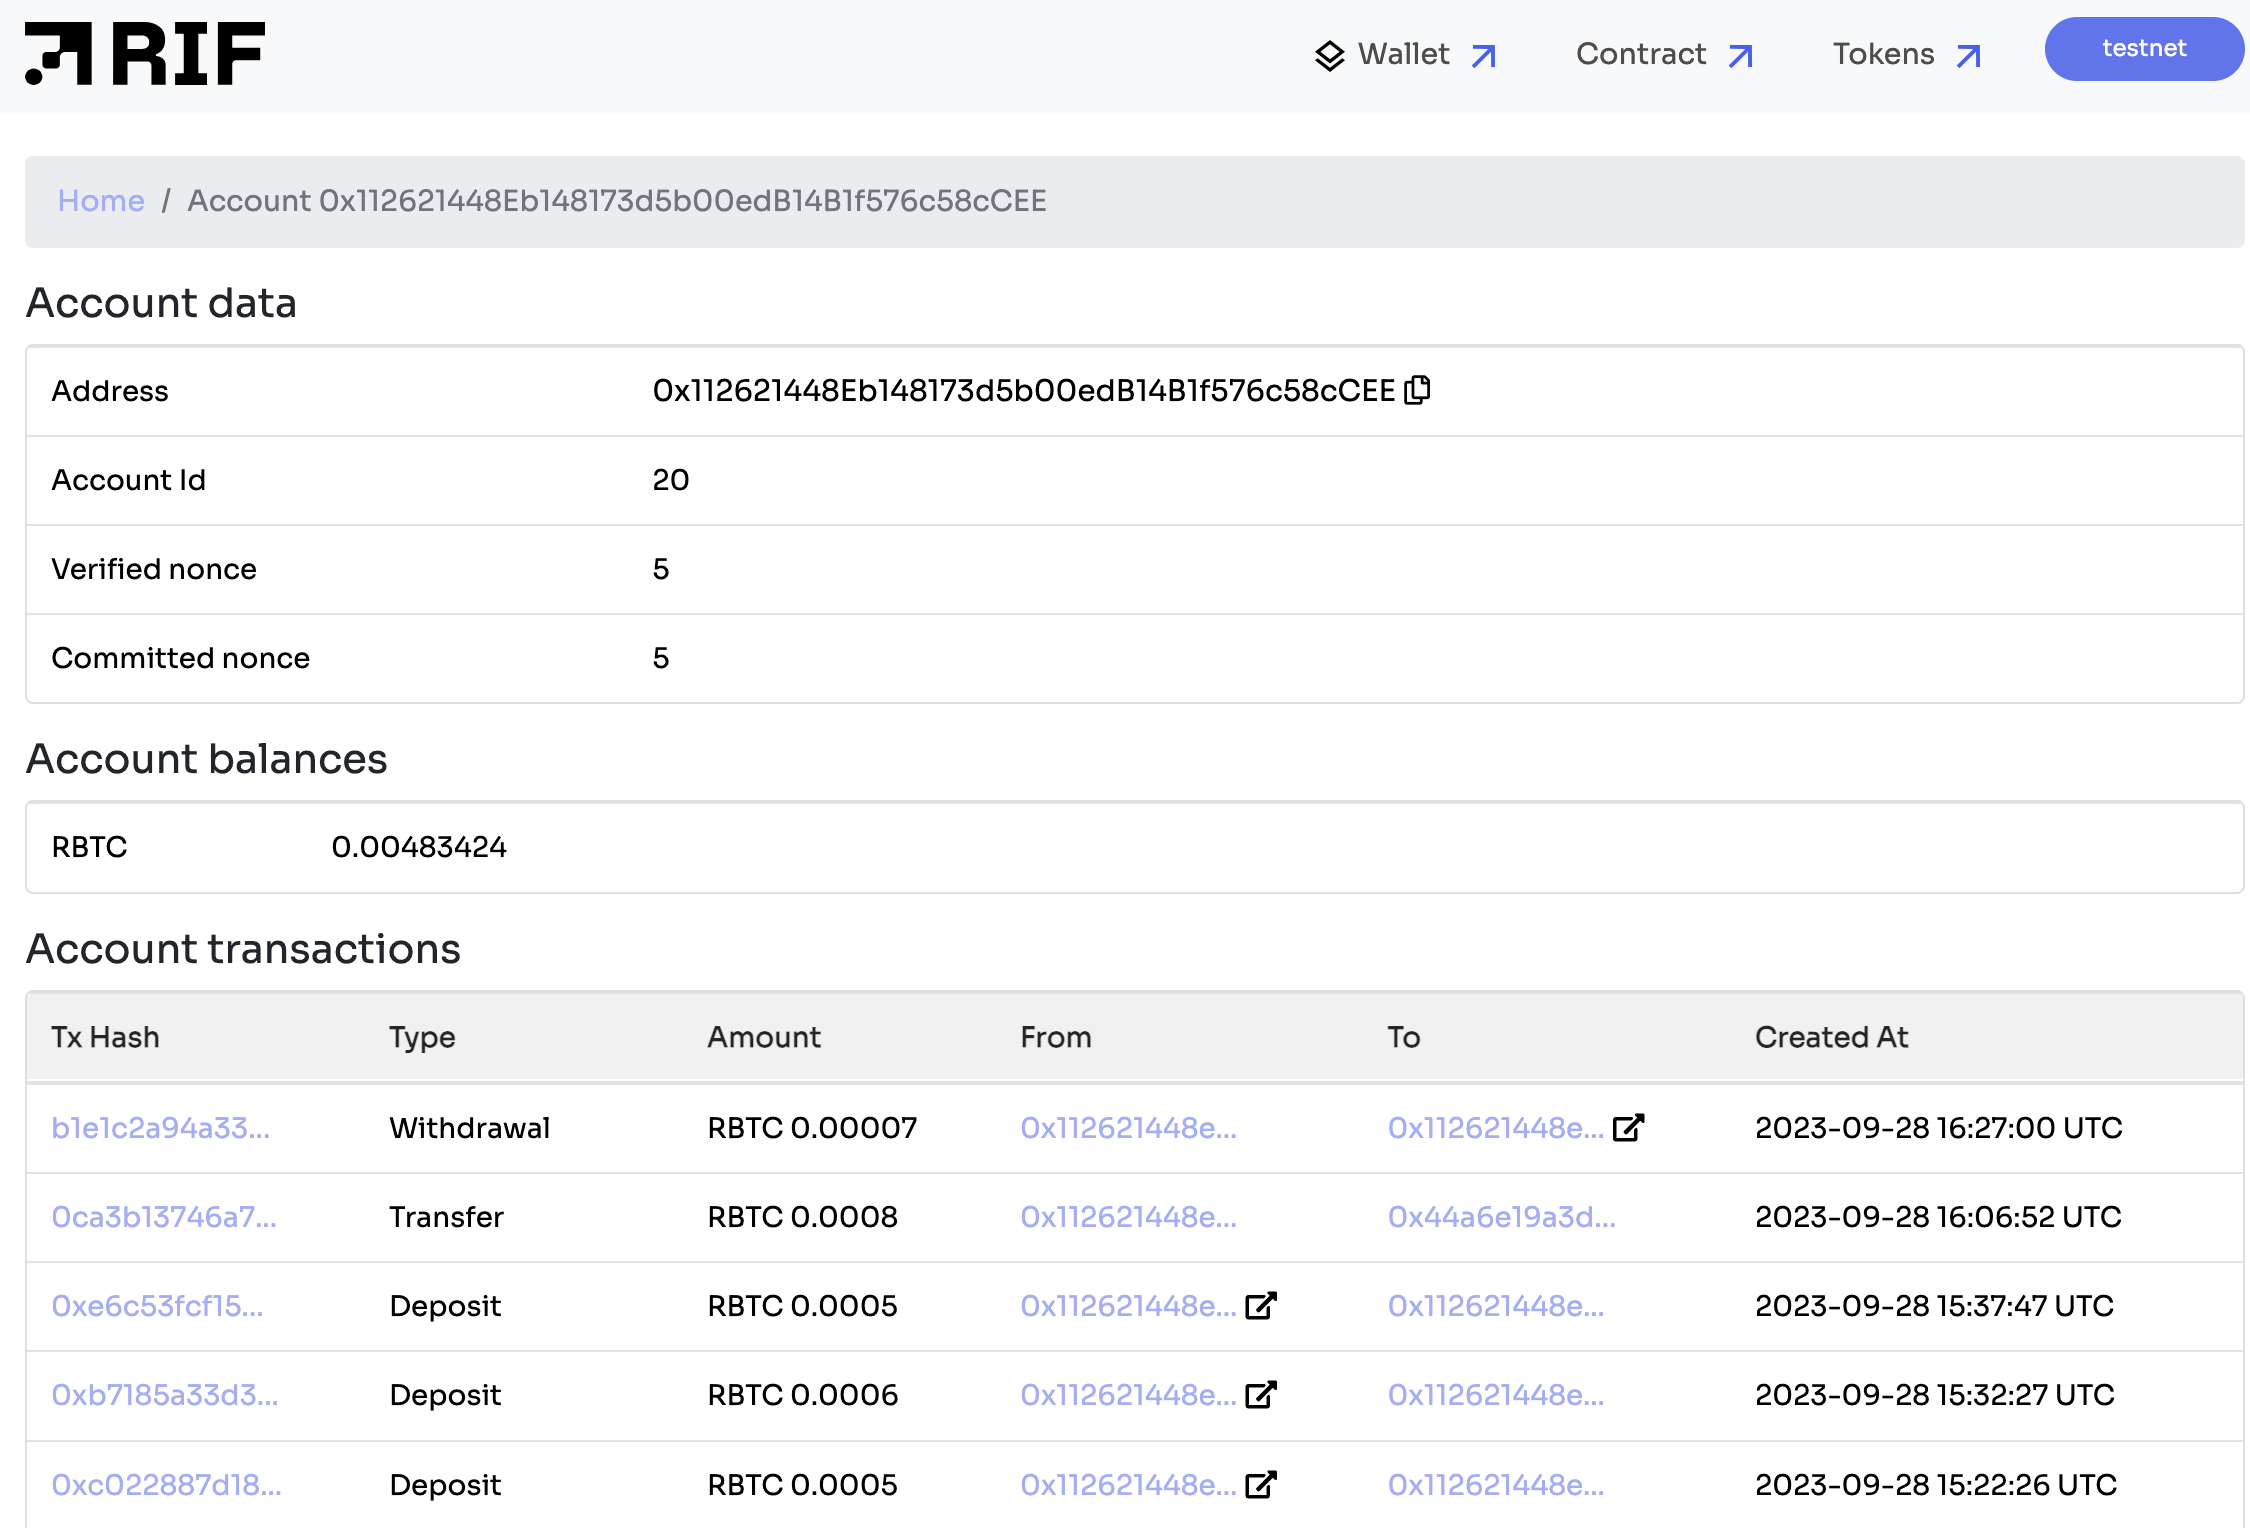Click the amount RBTC 0.0006

tap(802, 1395)
